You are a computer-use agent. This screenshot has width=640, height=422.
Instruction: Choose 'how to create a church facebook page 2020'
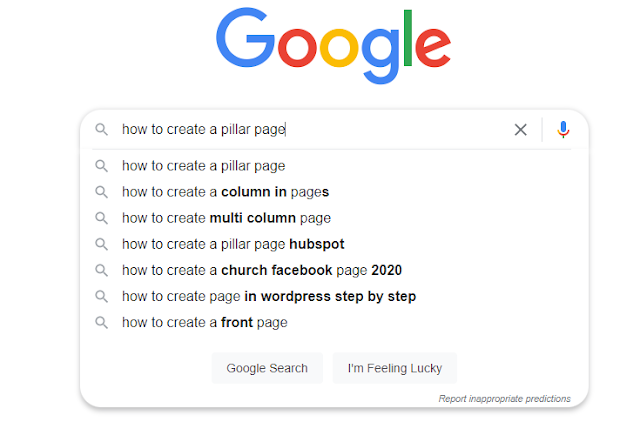(262, 270)
